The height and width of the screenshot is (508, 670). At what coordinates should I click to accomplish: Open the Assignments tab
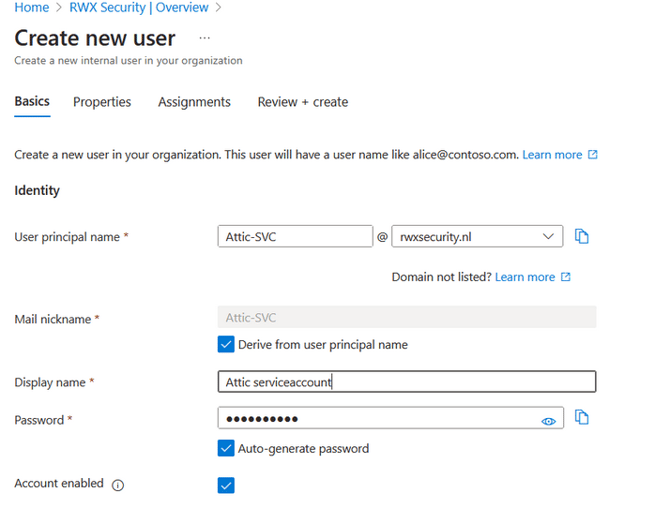194,102
